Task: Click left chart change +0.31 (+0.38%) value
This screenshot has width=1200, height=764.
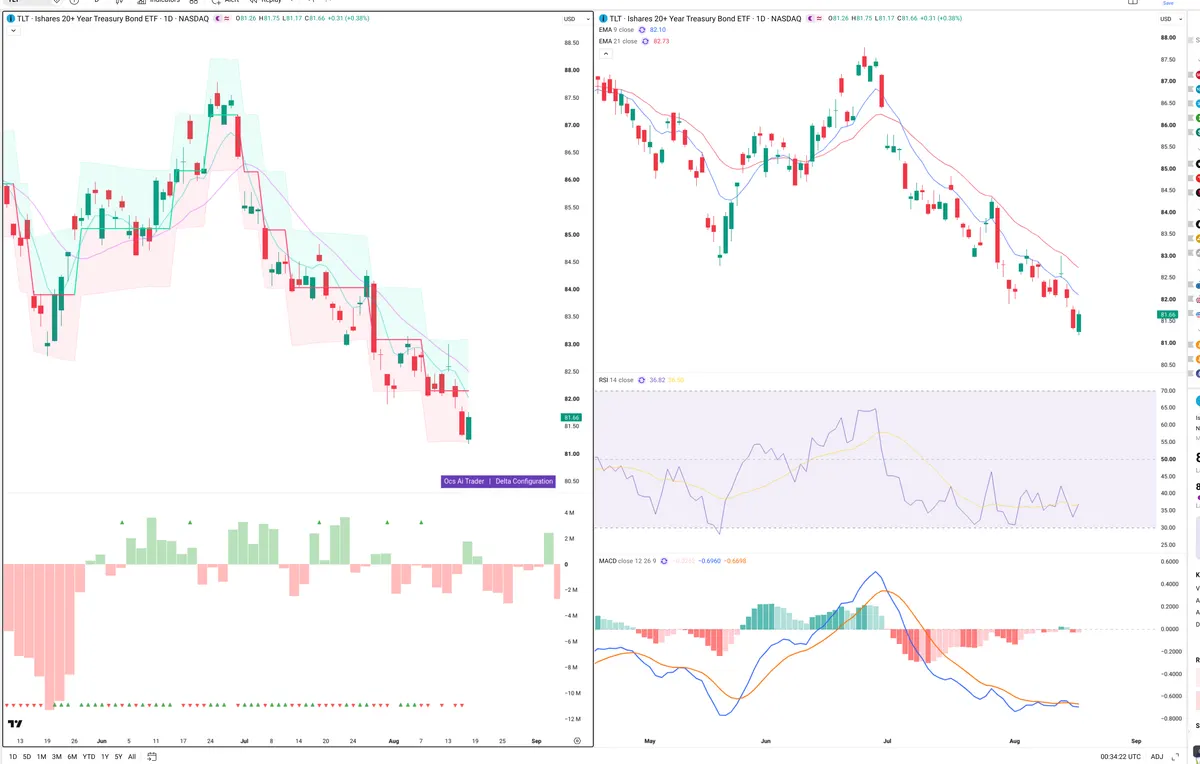Action: pos(348,18)
